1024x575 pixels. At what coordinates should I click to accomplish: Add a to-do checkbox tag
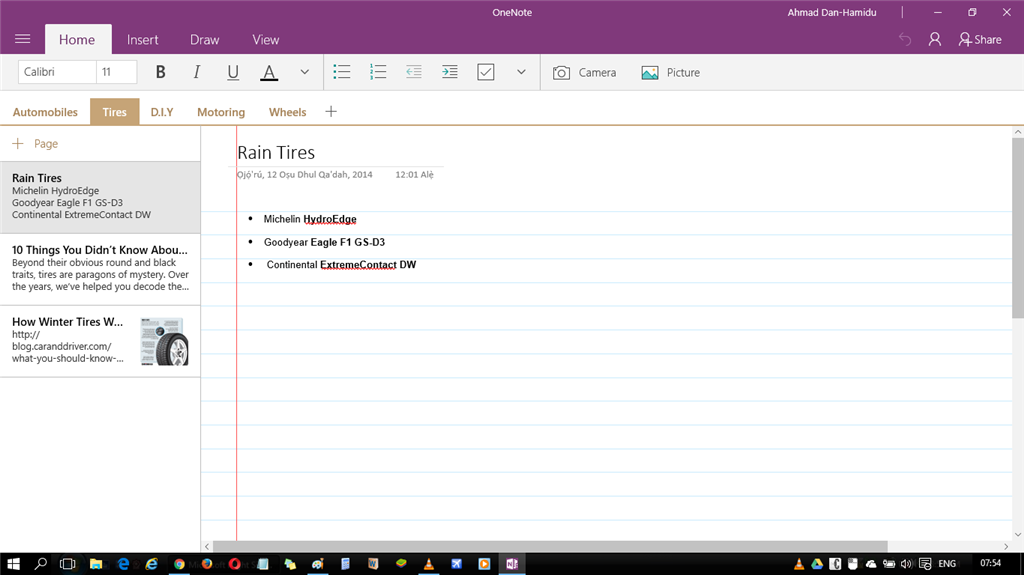(486, 72)
